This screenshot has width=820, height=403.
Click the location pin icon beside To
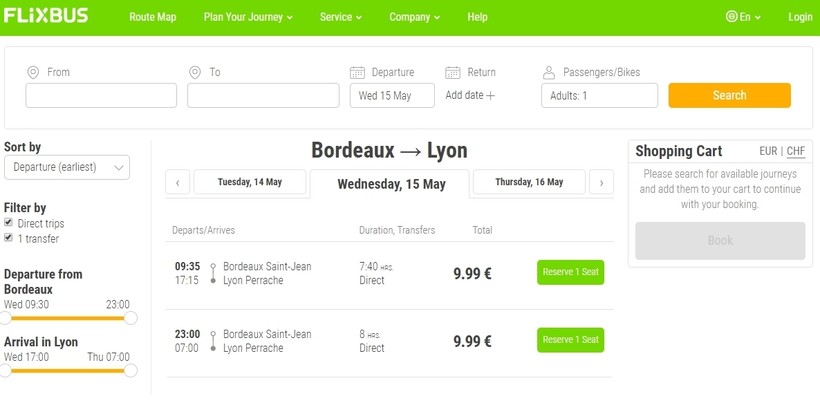195,72
